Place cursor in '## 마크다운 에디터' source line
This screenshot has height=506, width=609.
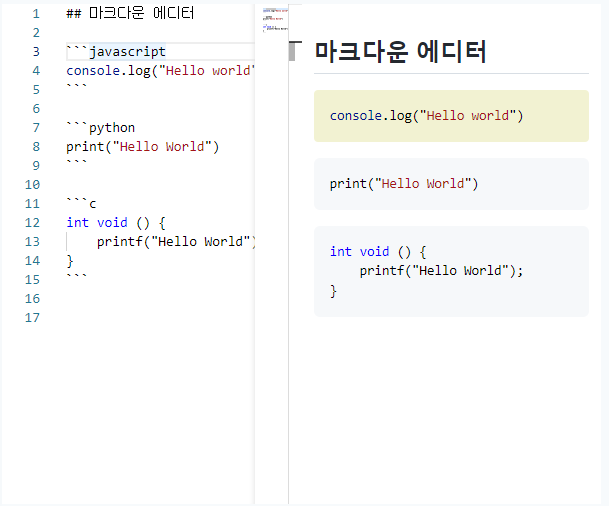[130, 14]
